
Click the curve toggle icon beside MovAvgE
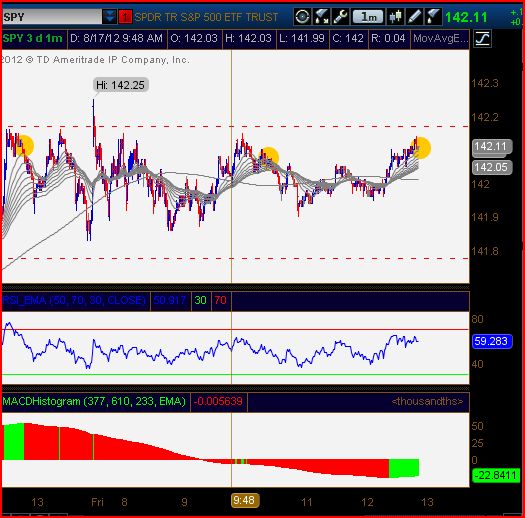click(x=482, y=39)
